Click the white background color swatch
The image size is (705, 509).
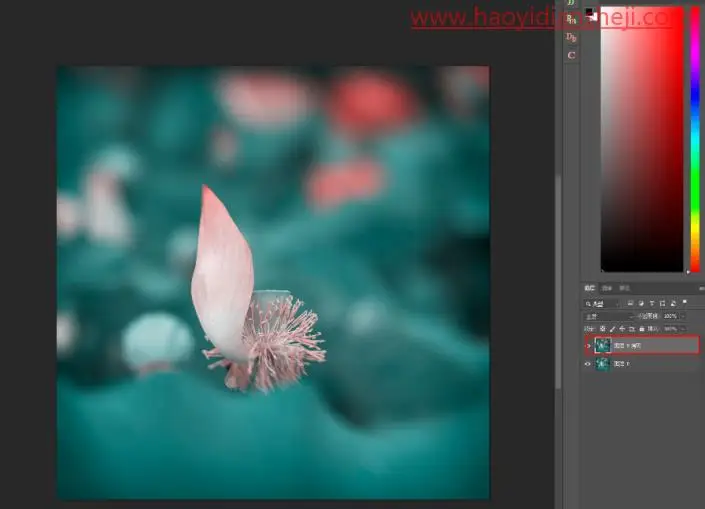point(594,17)
